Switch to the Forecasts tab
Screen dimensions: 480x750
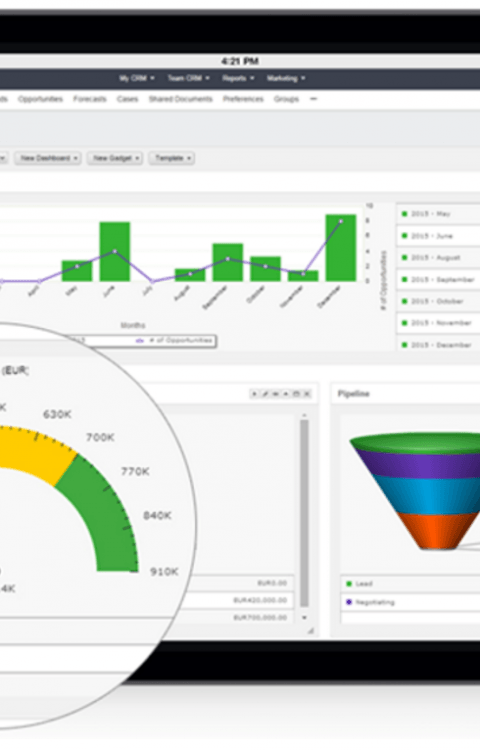click(90, 99)
